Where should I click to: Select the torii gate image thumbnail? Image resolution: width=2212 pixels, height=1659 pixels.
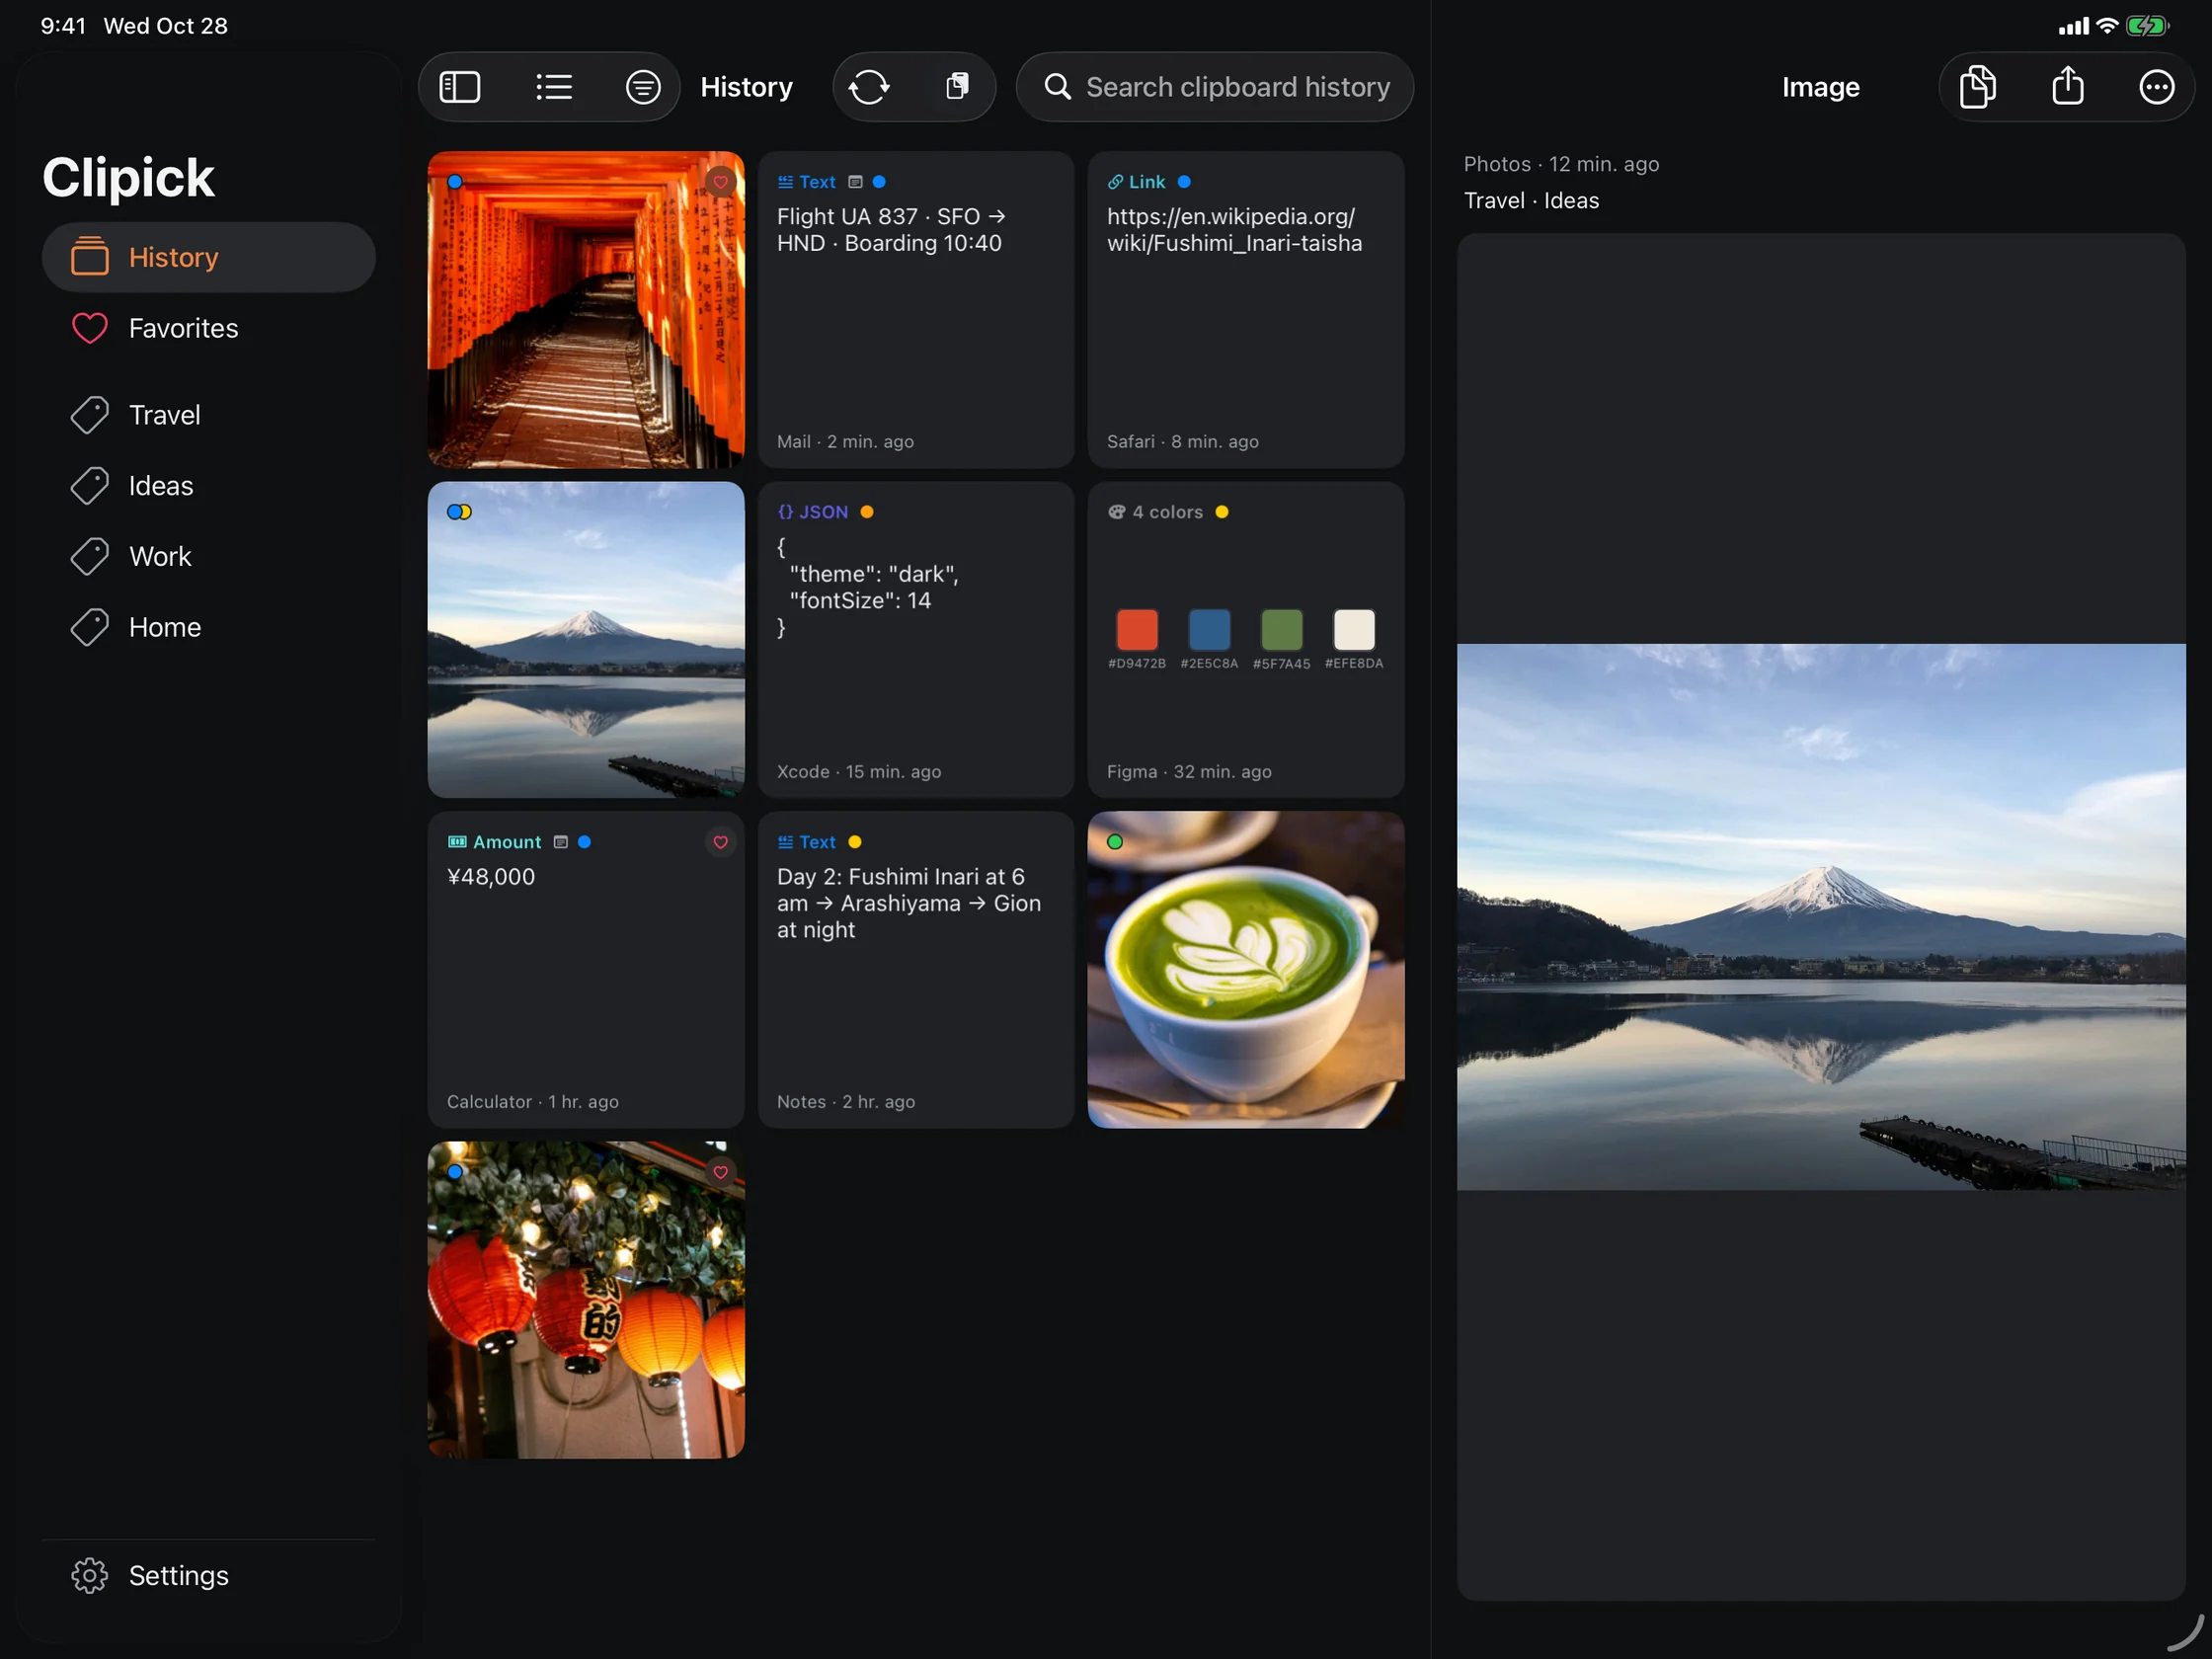pyautogui.click(x=586, y=310)
